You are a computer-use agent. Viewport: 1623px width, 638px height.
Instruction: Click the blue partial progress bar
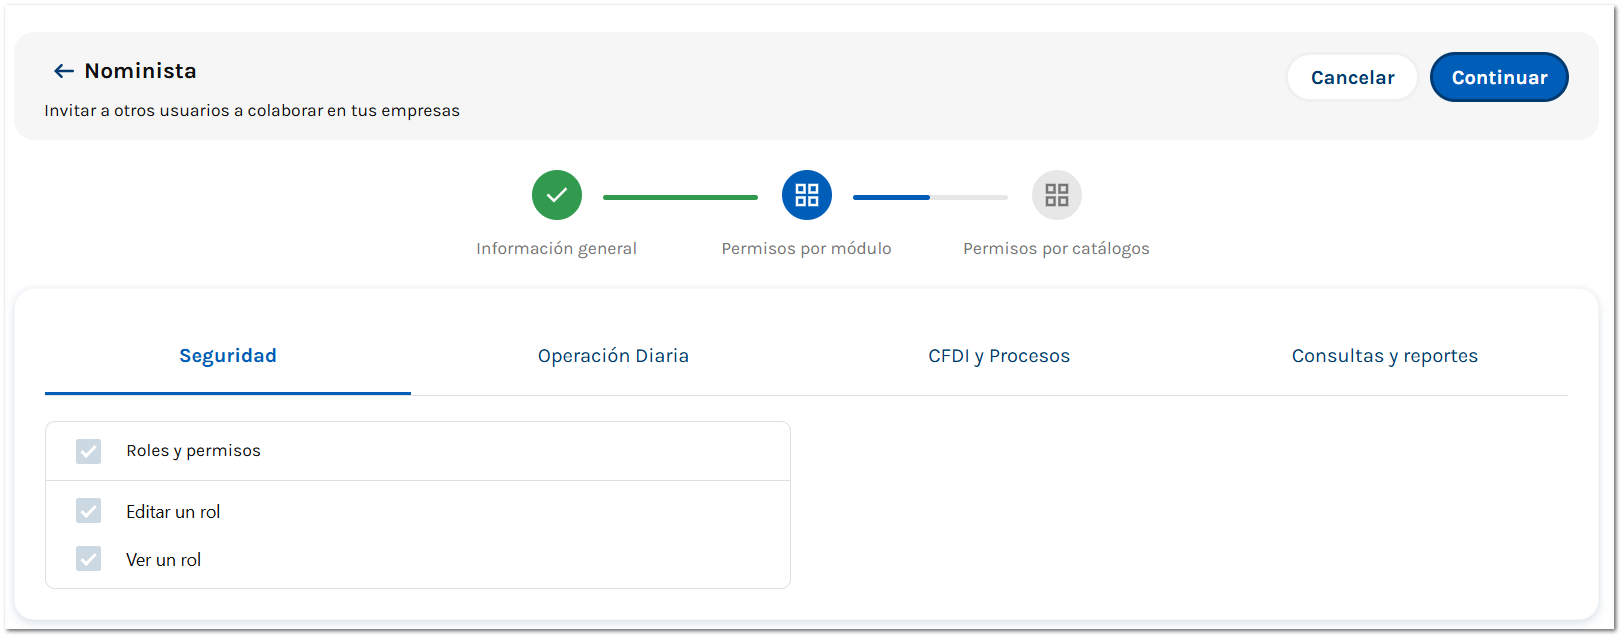(x=891, y=197)
